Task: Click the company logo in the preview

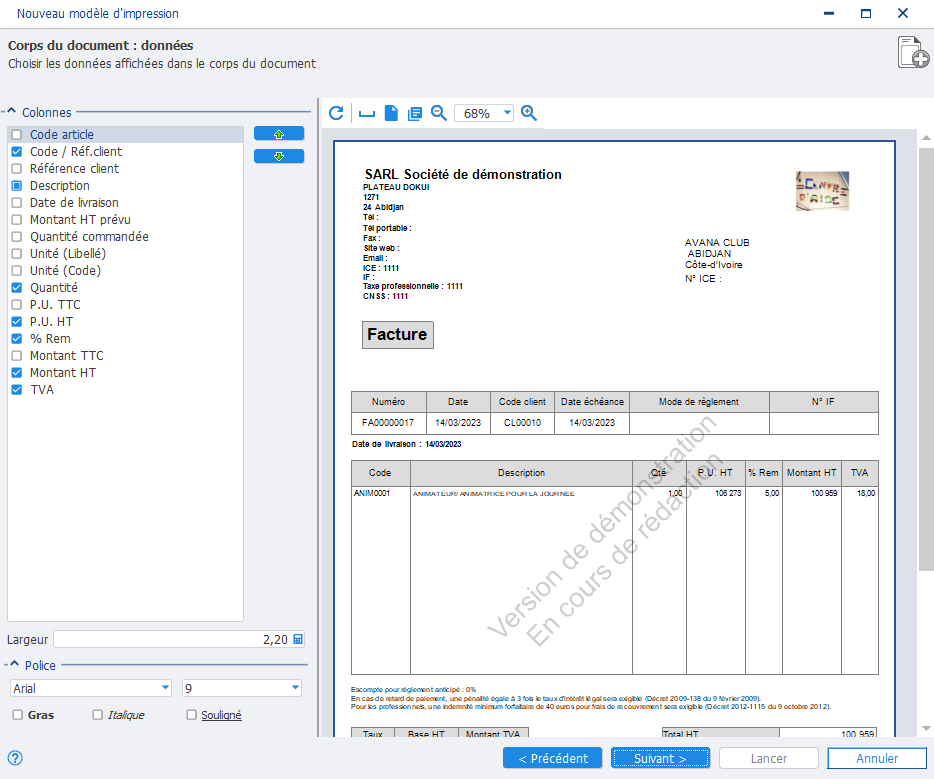Action: 822,191
